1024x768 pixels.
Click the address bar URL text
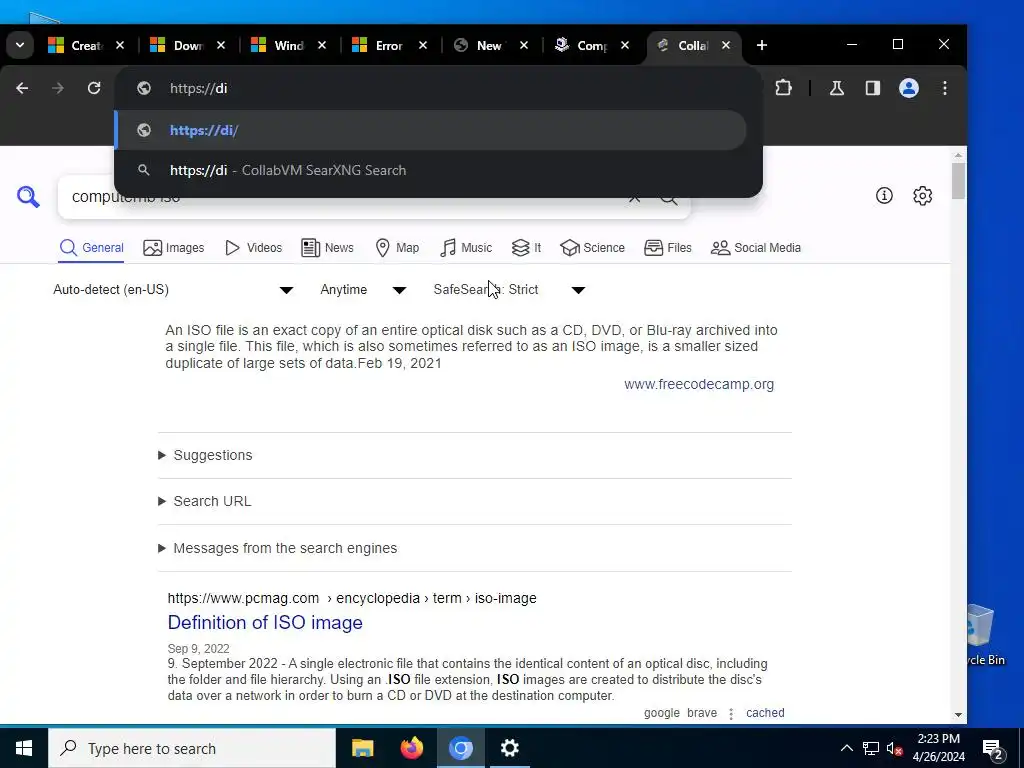[x=199, y=88]
